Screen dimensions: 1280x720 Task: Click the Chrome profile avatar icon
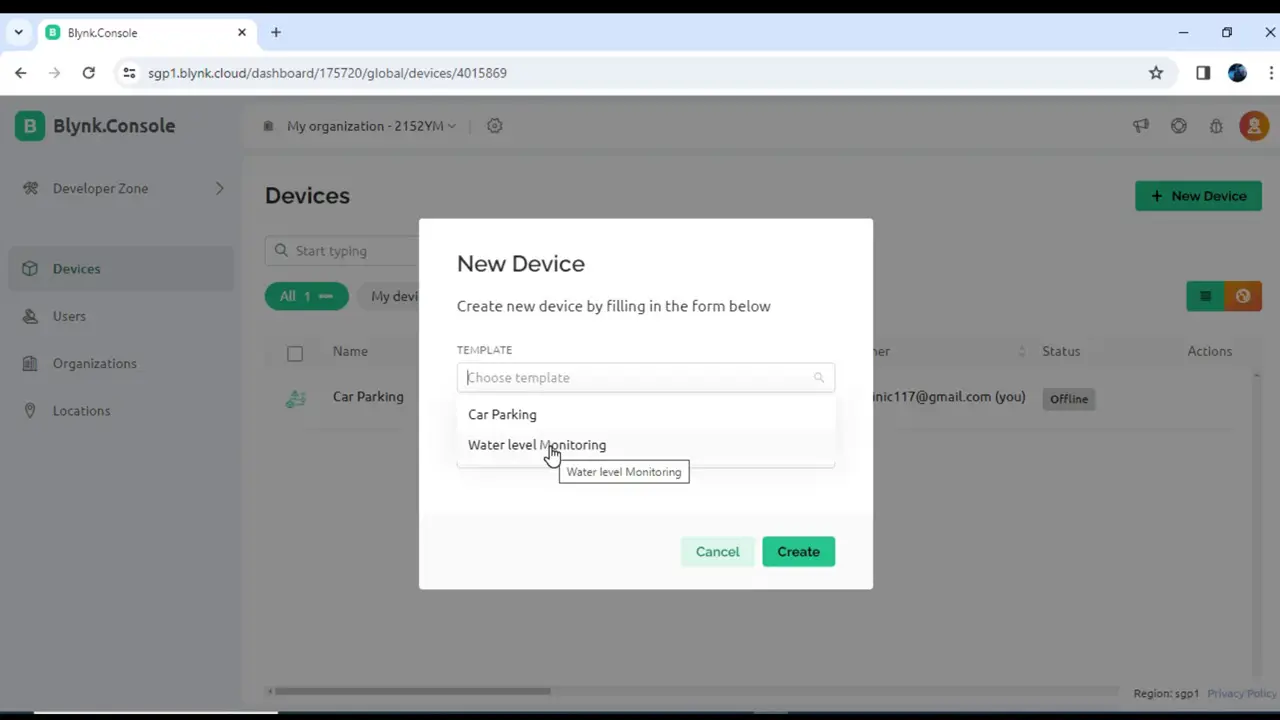[x=1237, y=73]
